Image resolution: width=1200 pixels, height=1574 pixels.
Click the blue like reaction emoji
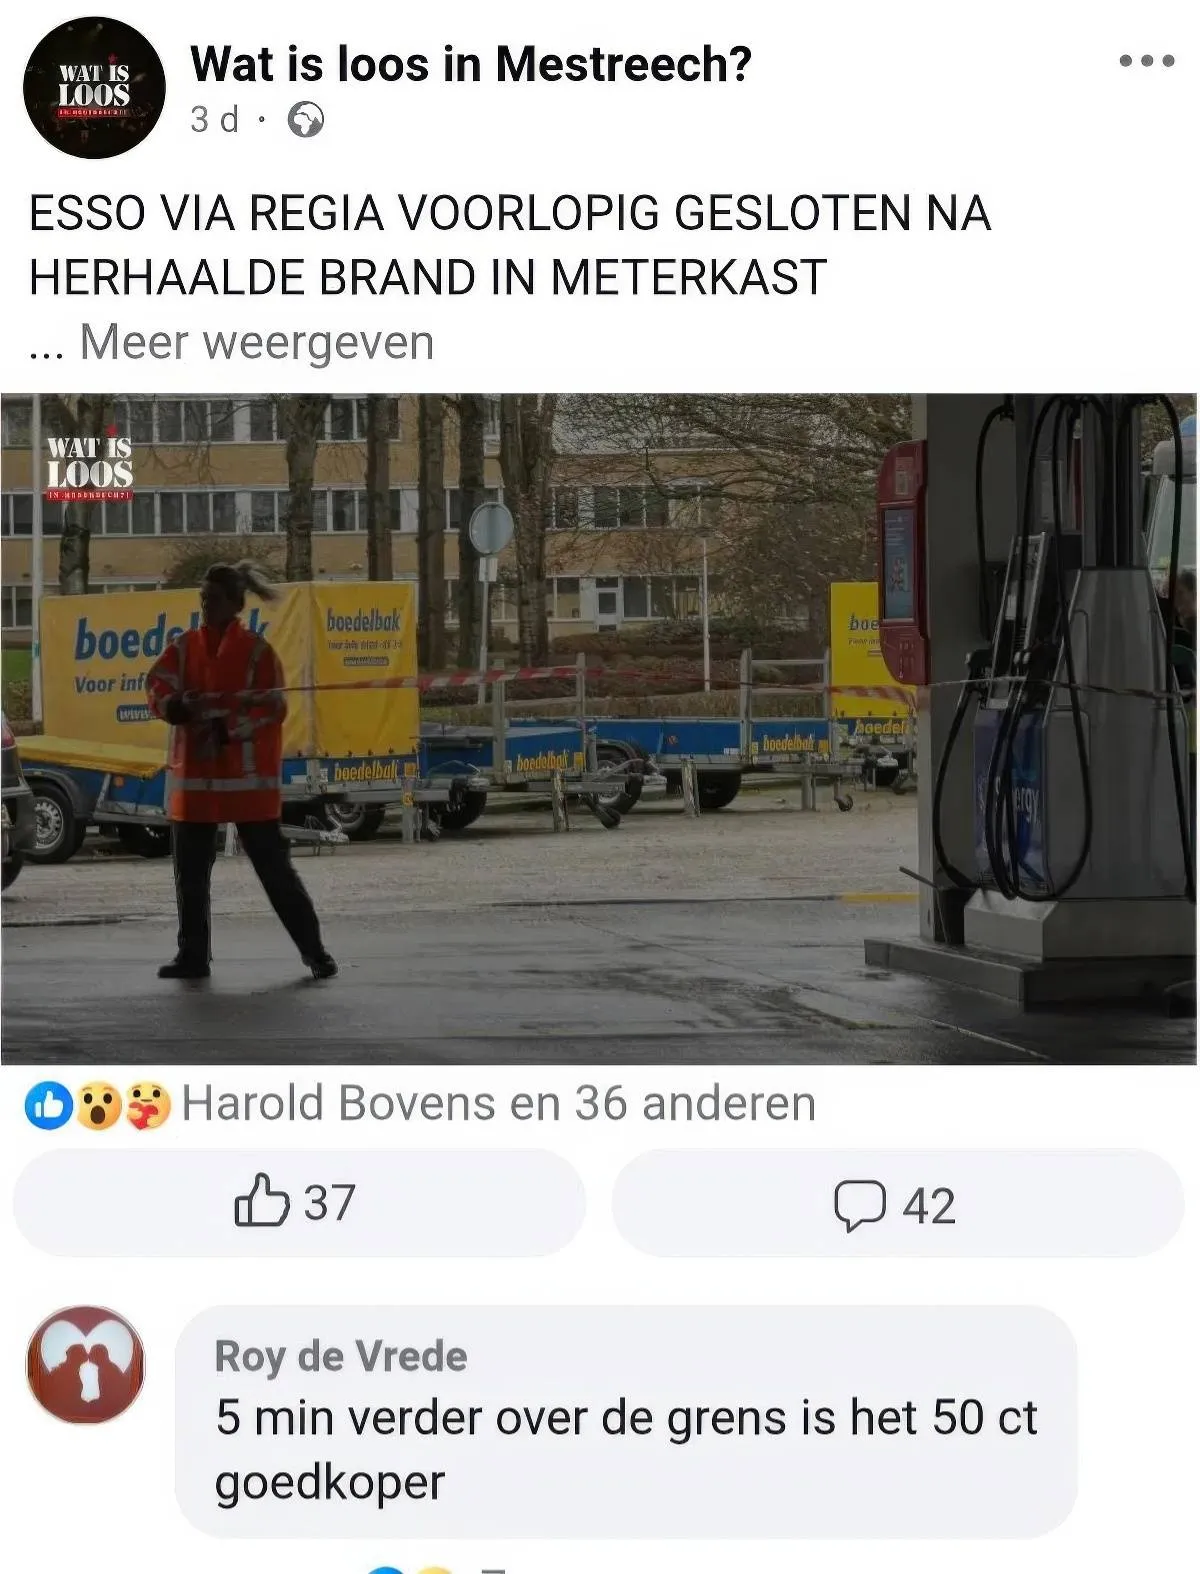[x=46, y=1106]
